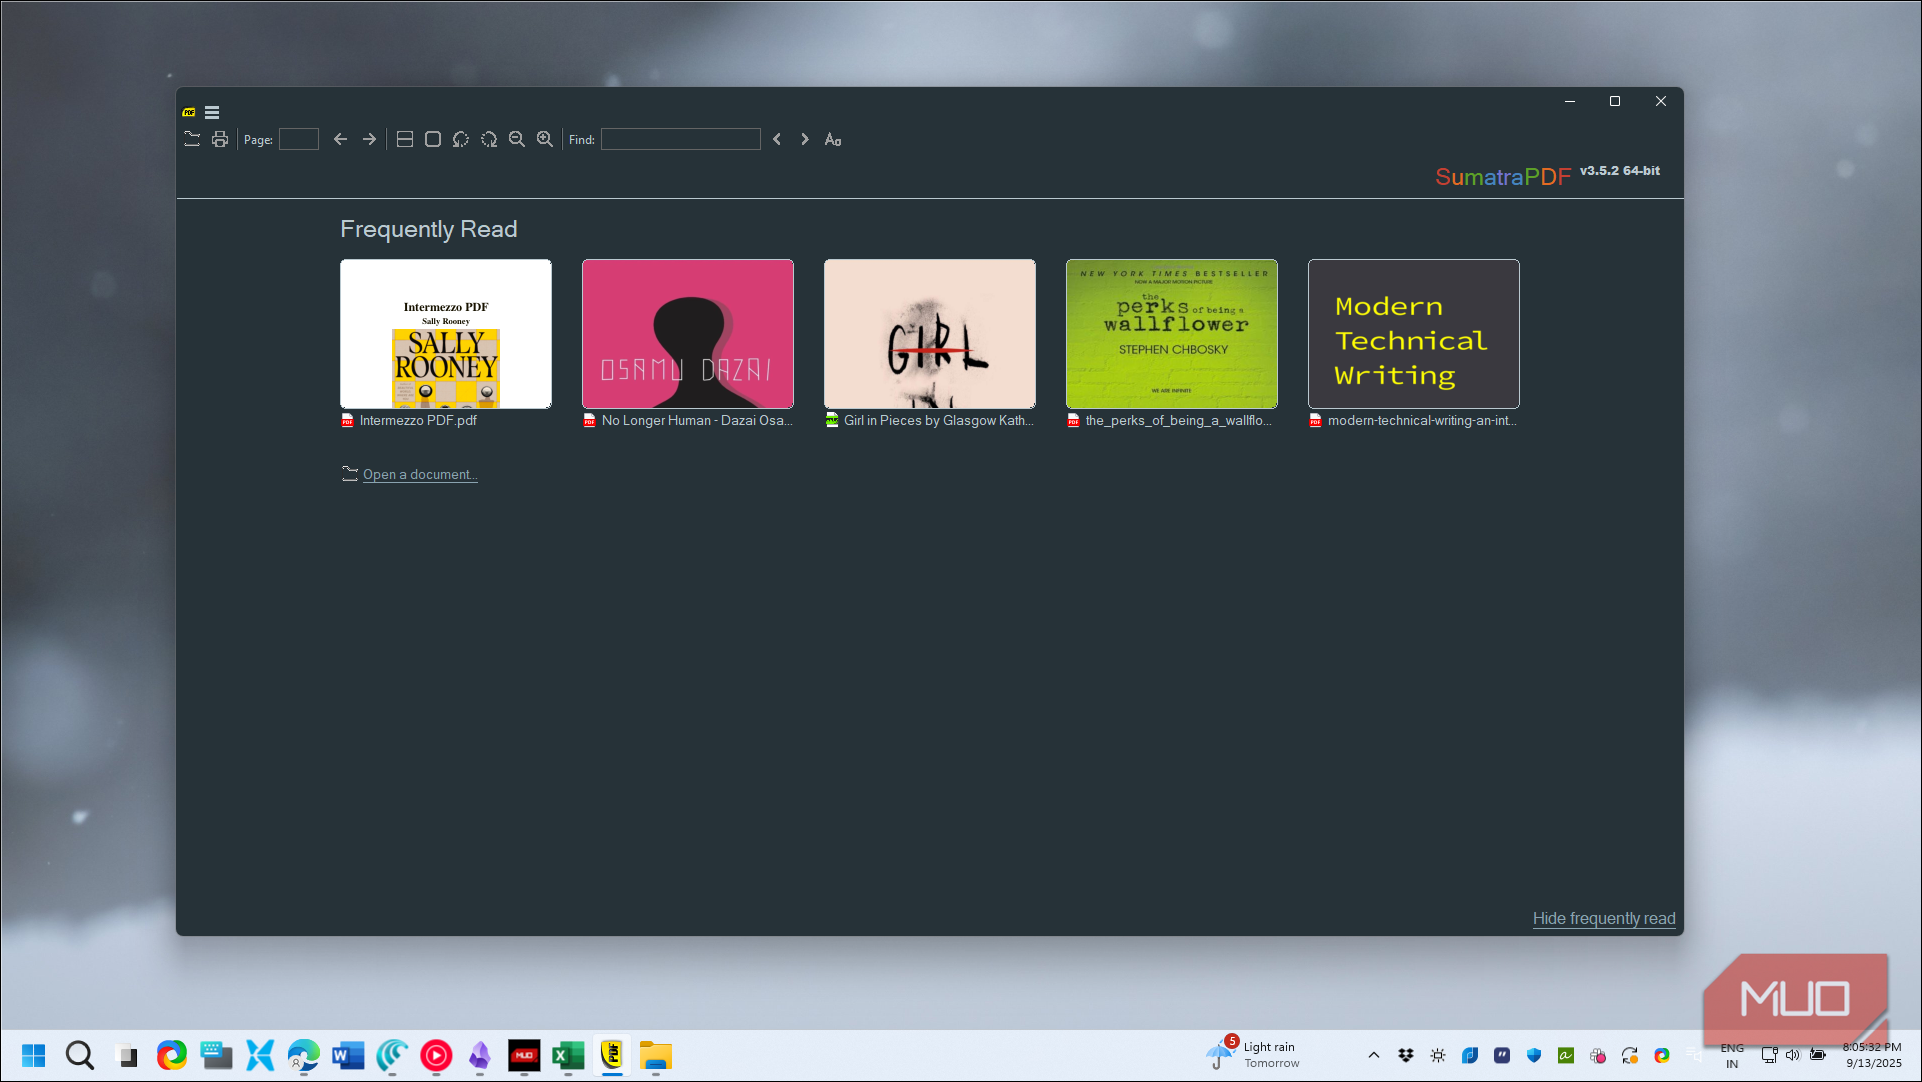Click the Print icon in toolbar

[x=220, y=139]
